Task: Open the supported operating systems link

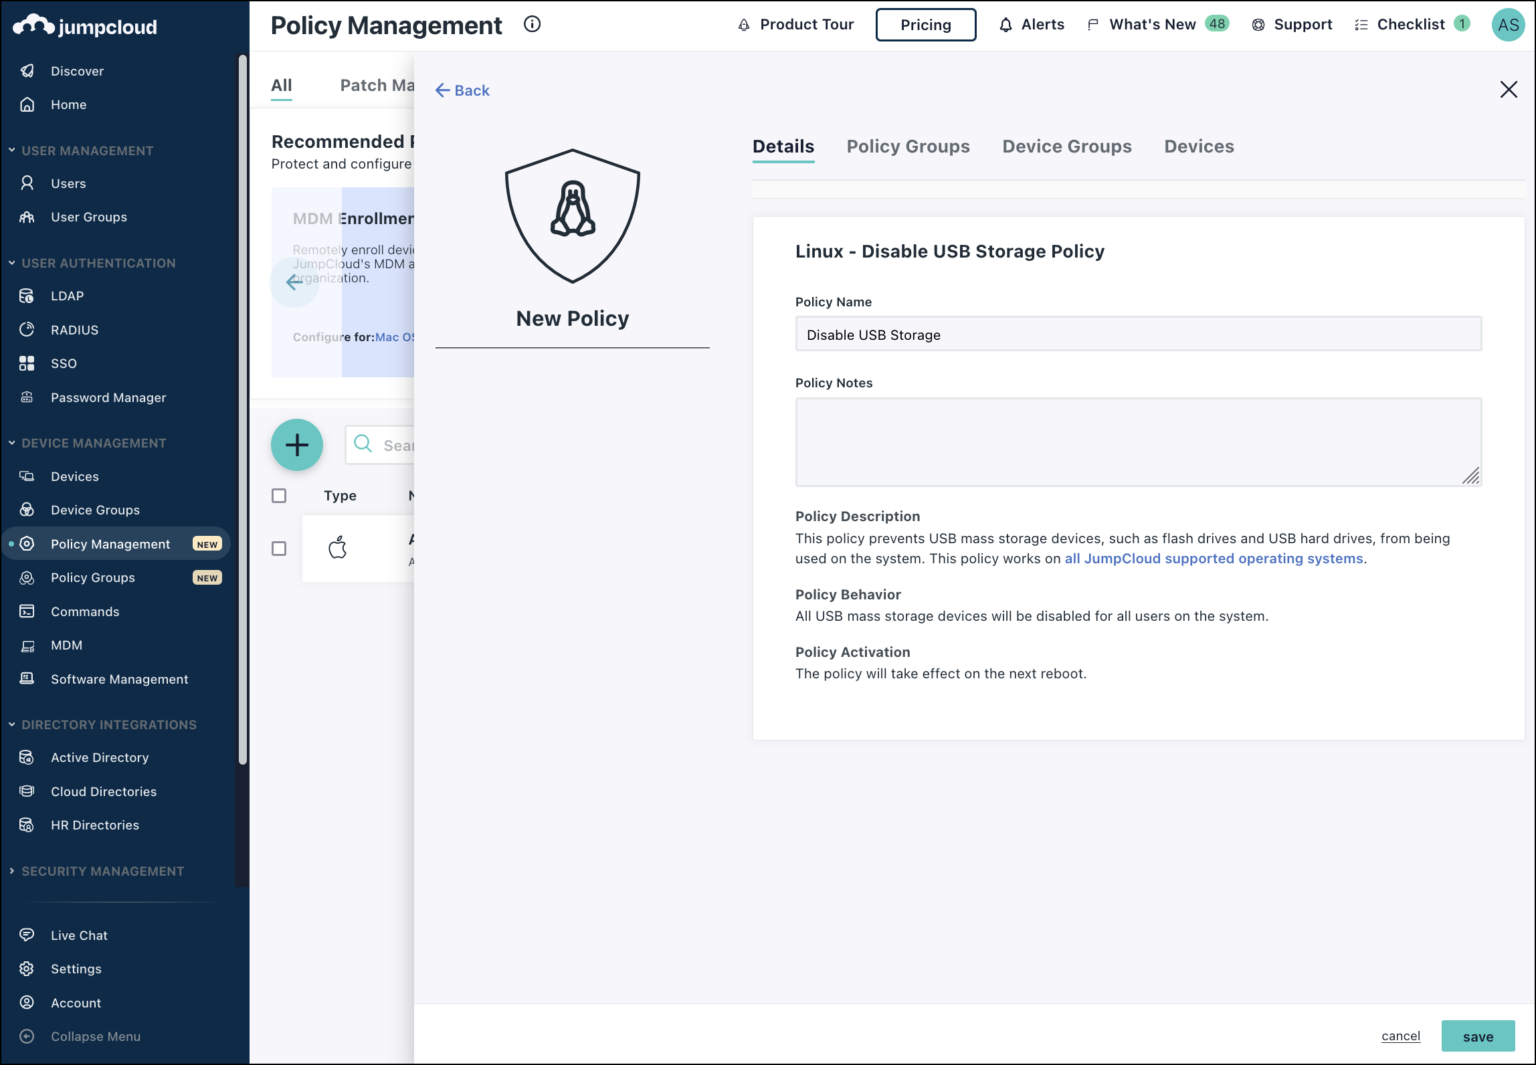Action: (x=1213, y=558)
